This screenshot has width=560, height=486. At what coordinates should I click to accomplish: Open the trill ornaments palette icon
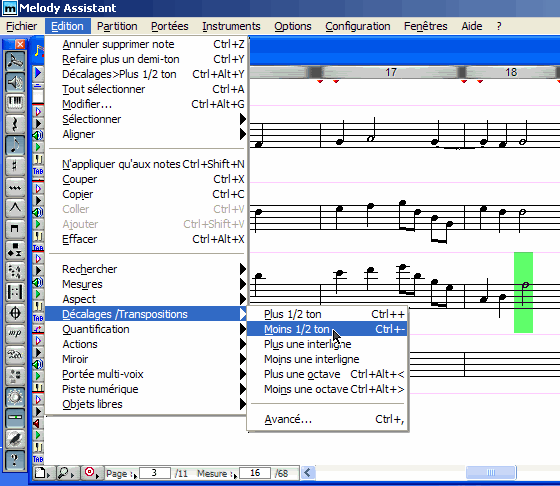coord(15,187)
